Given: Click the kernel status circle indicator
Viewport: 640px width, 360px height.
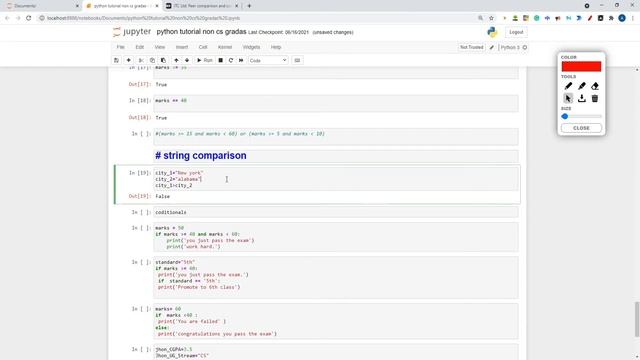Looking at the screenshot, I should pos(525,47).
